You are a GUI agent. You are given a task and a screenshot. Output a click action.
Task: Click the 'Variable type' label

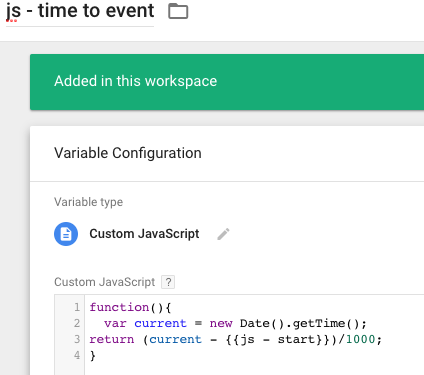point(88,202)
